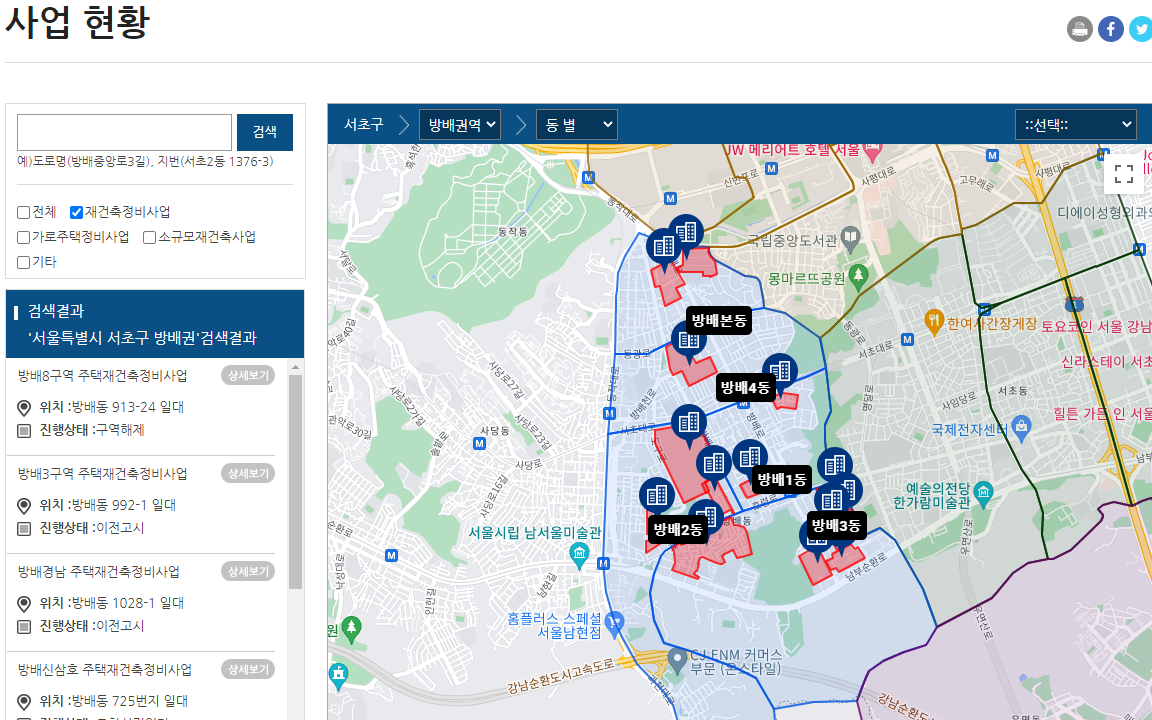
Task: Click the 방배3동 map label
Action: click(836, 525)
